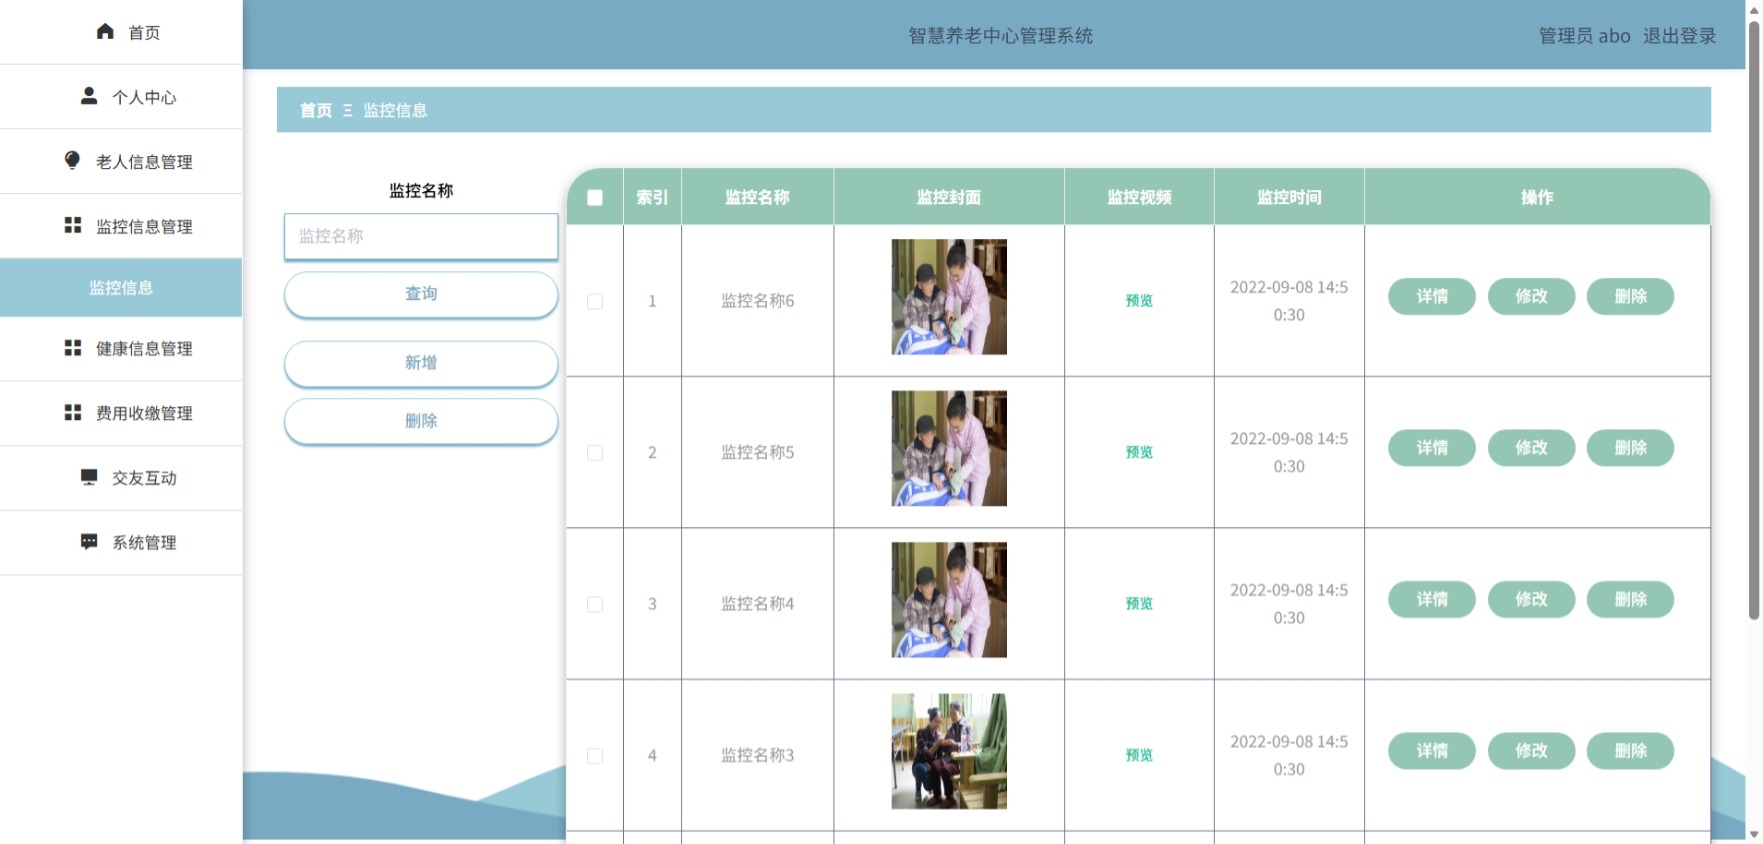Click 删除 for 监控名称6 row
The height and width of the screenshot is (844, 1763).
pos(1630,296)
